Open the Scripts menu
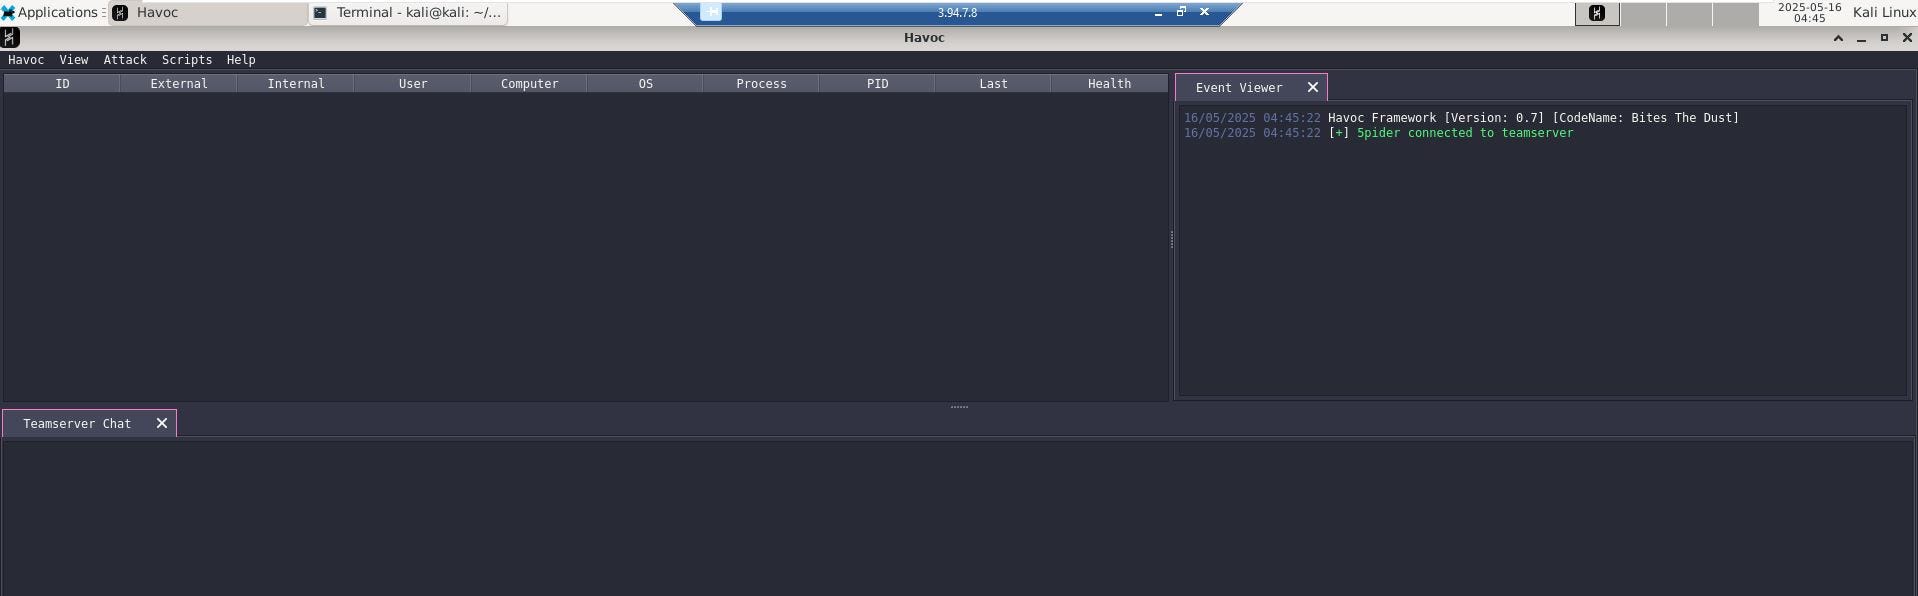Screen dimensions: 1918x596 tap(187, 60)
